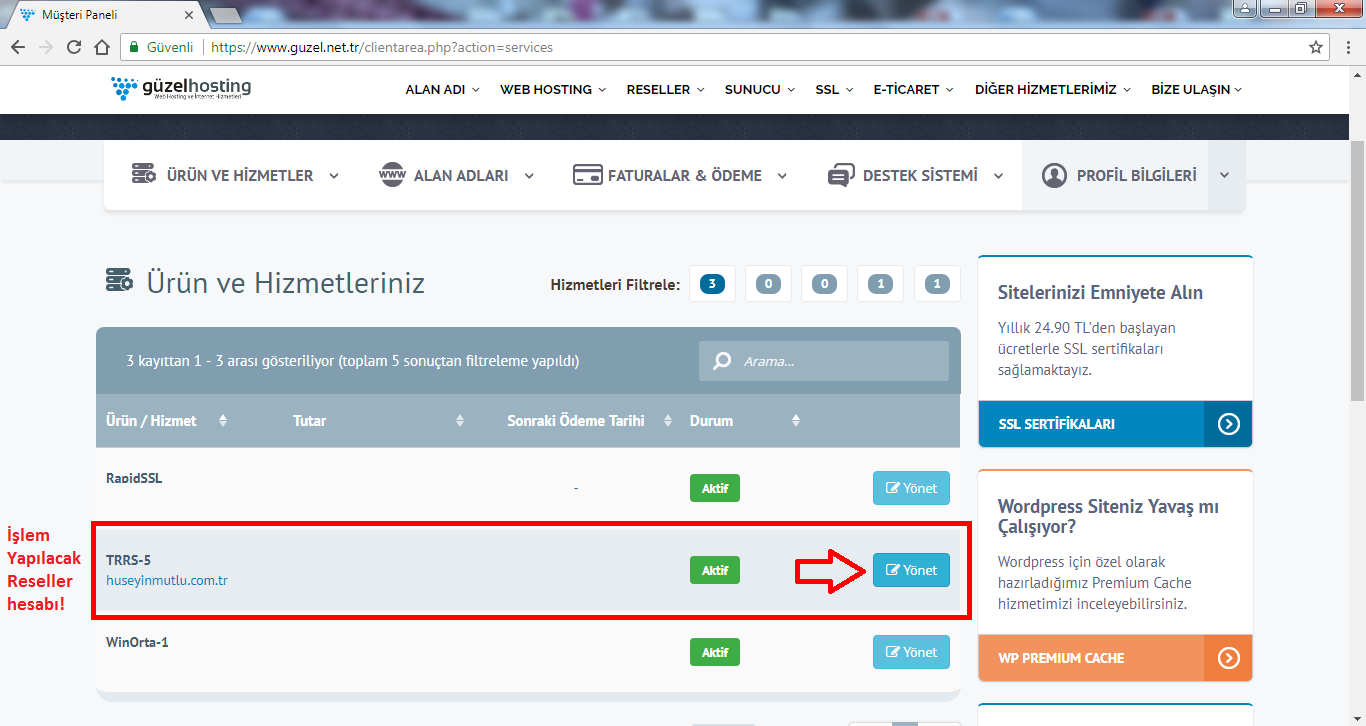Expand the ALAN ADI top menu

(442, 89)
